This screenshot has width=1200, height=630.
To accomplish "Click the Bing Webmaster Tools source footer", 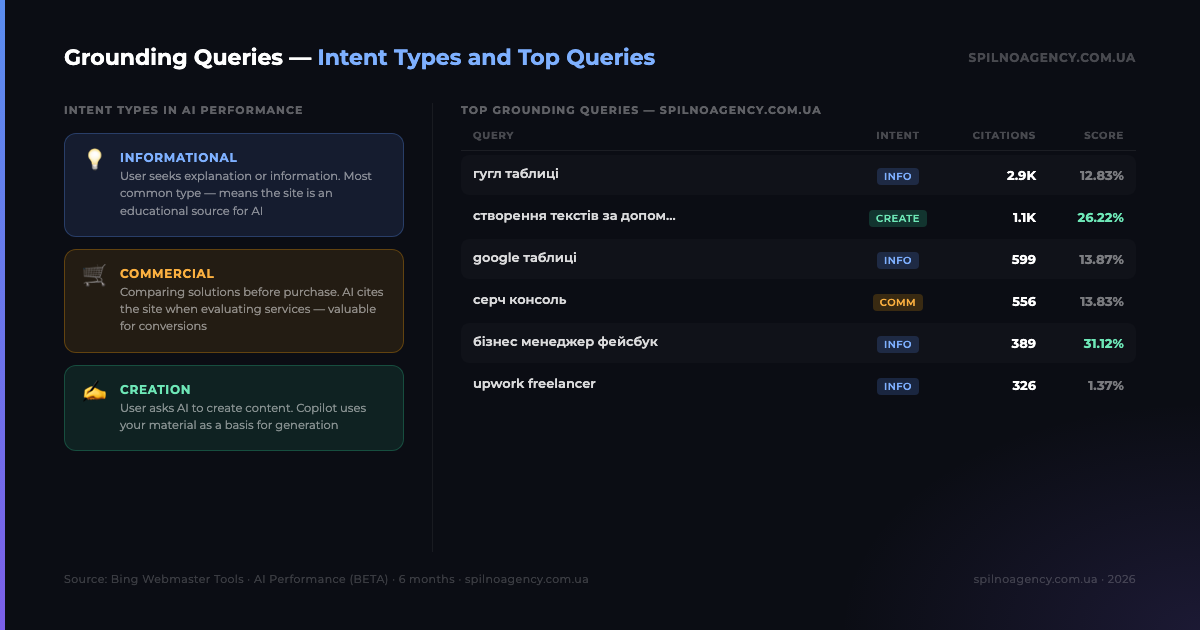I will [x=326, y=579].
